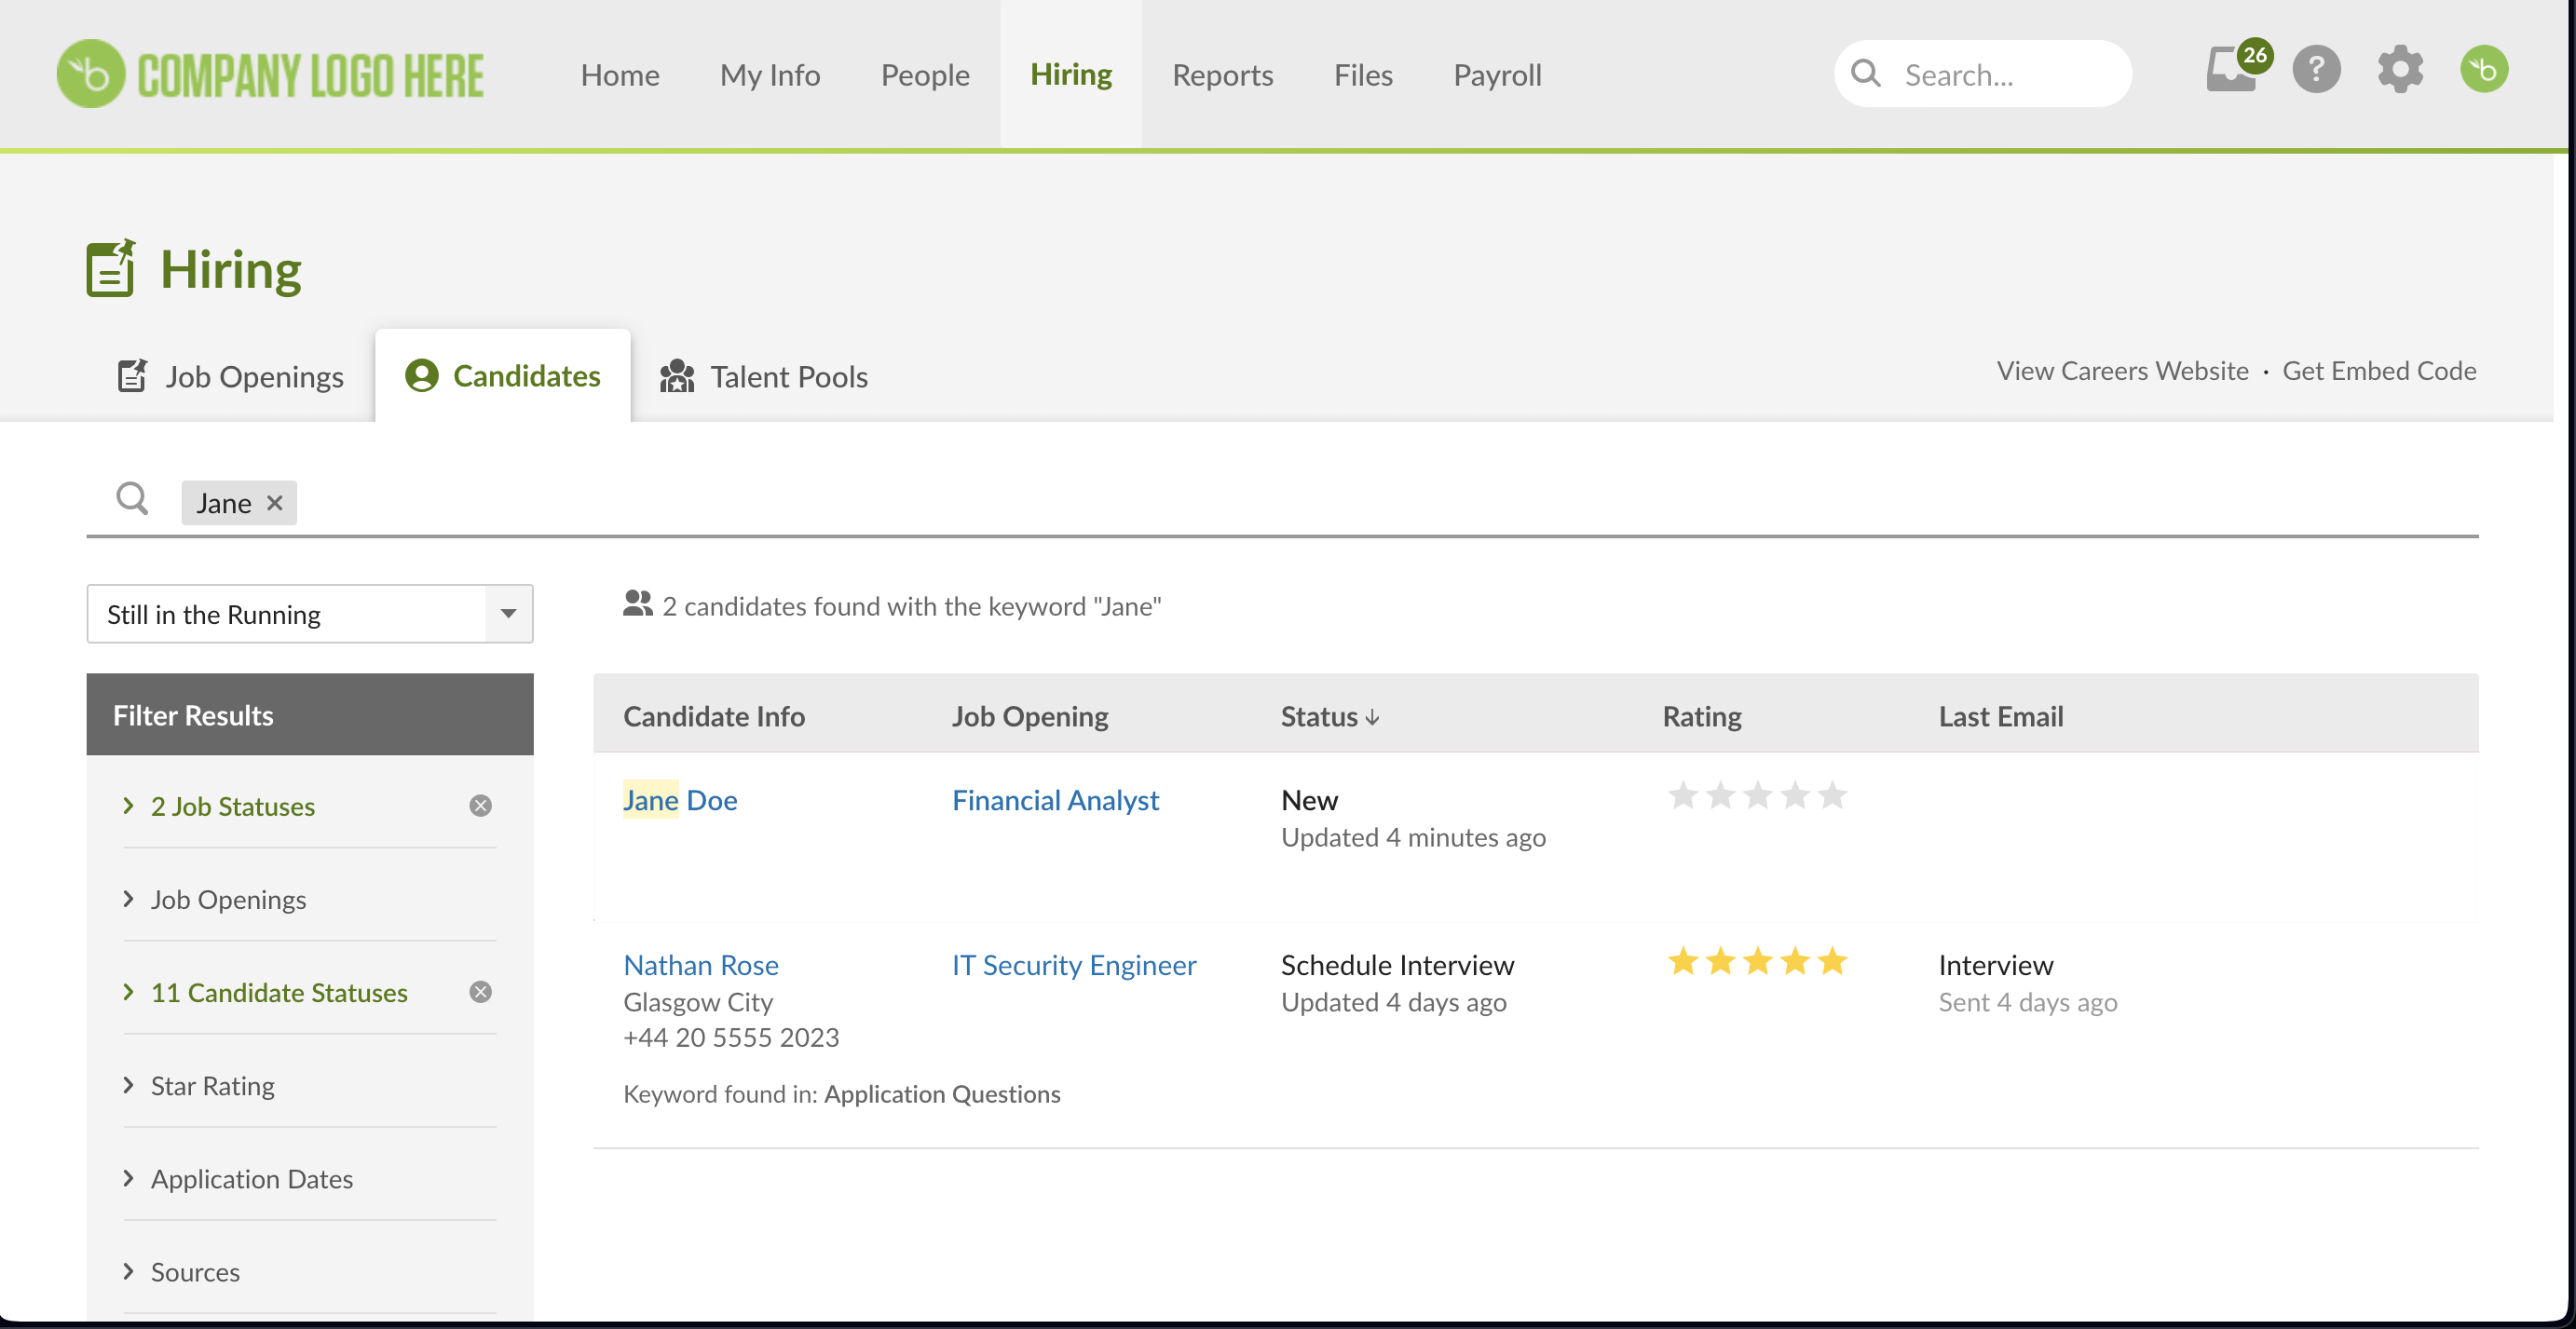Click the Filter Results panel header
The width and height of the screenshot is (2576, 1329).
[x=310, y=714]
